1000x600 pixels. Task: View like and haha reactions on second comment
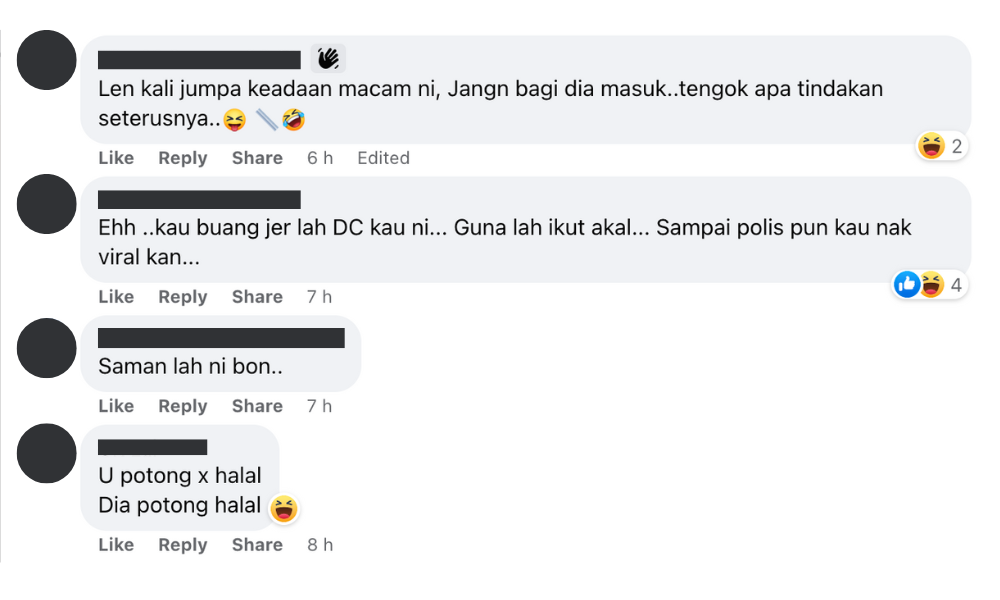click(x=930, y=285)
